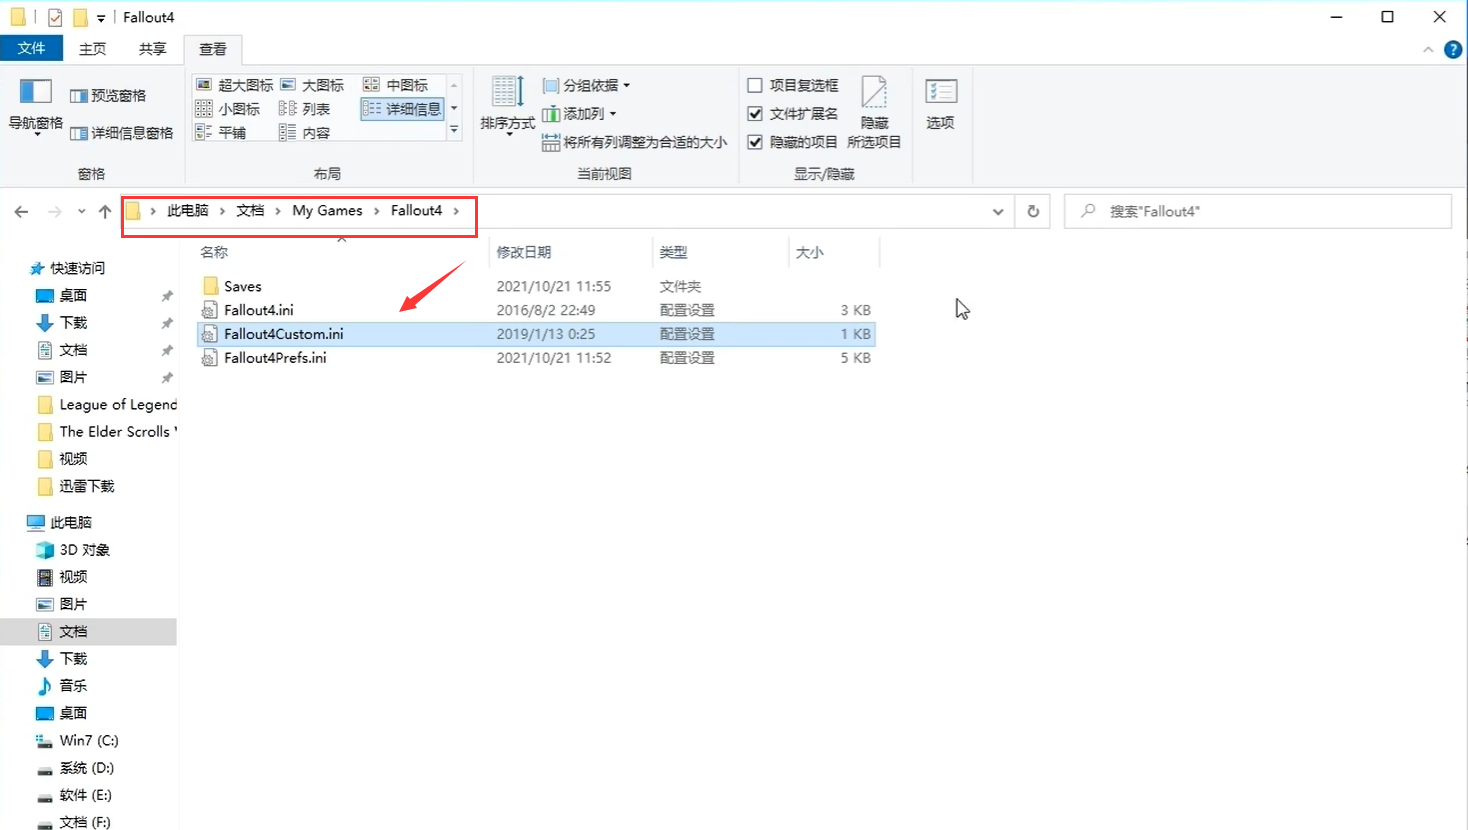Click 文档 in the address bar path
Viewport: 1468px width, 830px height.
[250, 211]
